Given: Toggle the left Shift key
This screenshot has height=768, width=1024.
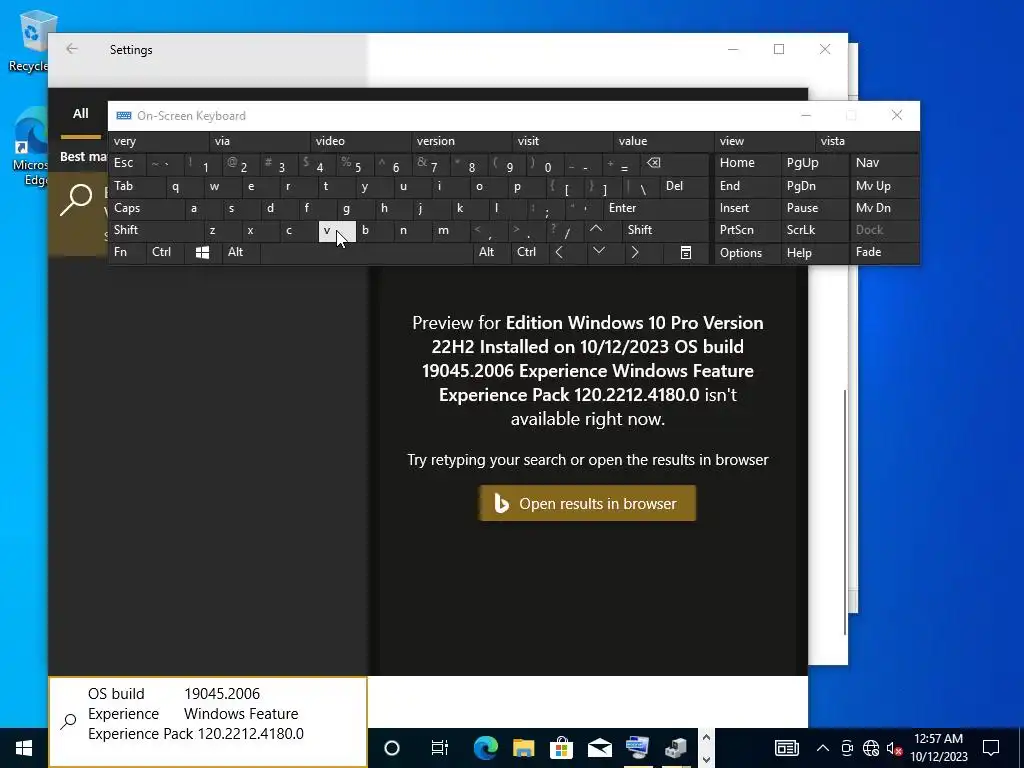Looking at the screenshot, I should [x=156, y=230].
